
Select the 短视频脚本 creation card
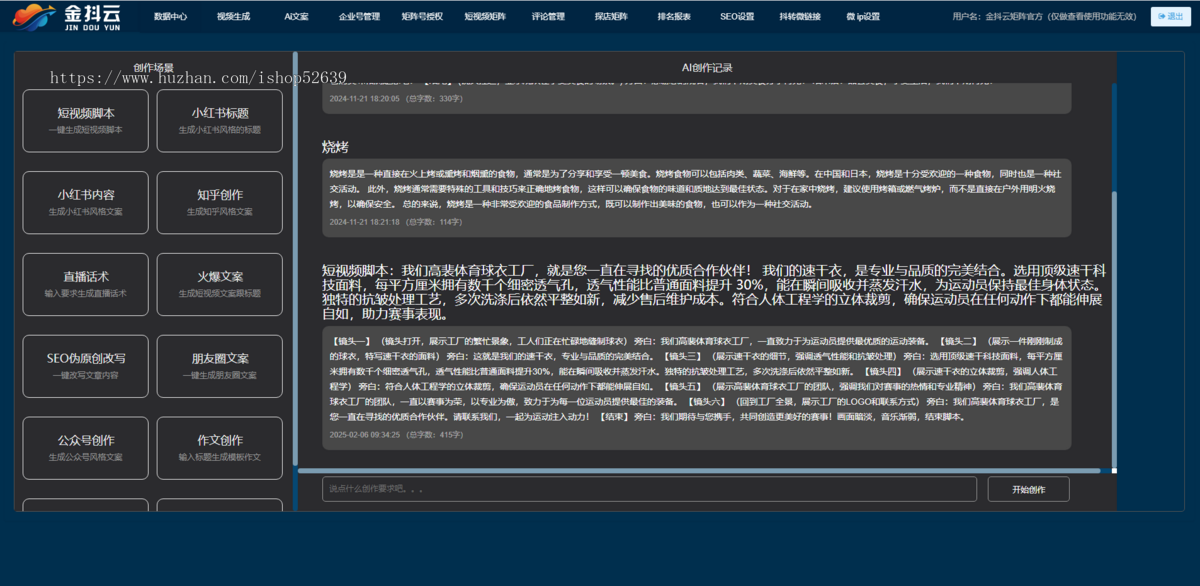pyautogui.click(x=85, y=121)
